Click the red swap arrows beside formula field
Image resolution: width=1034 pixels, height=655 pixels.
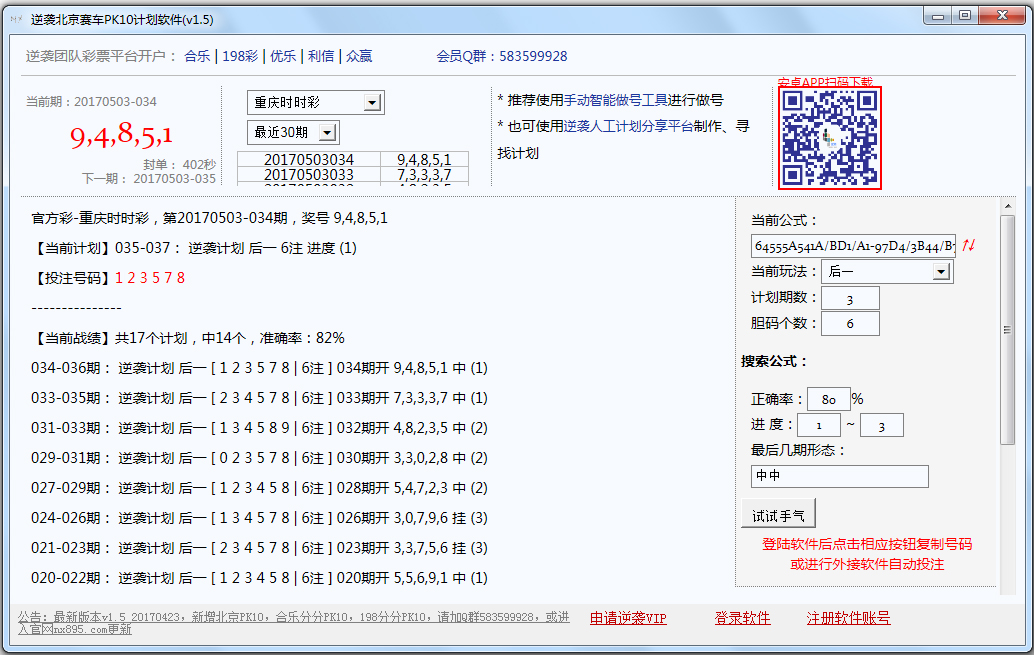click(x=969, y=246)
